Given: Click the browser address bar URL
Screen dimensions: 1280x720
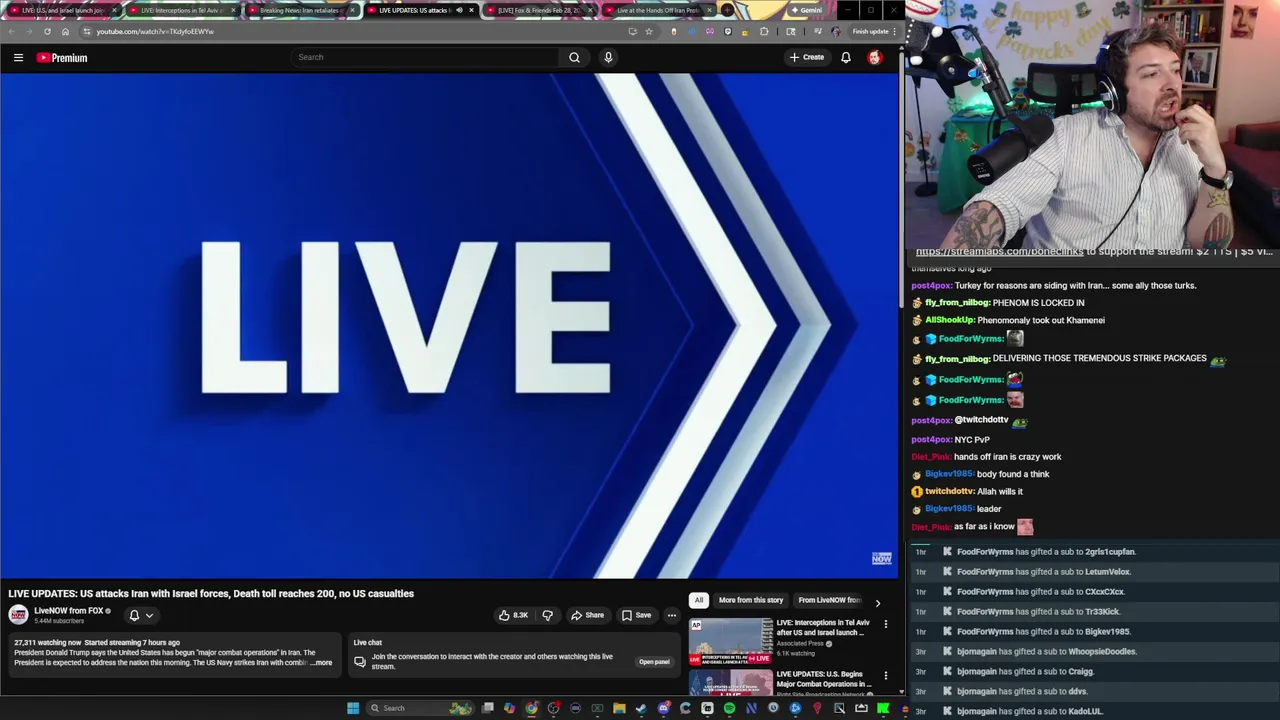Looking at the screenshot, I should pyautogui.click(x=155, y=31).
